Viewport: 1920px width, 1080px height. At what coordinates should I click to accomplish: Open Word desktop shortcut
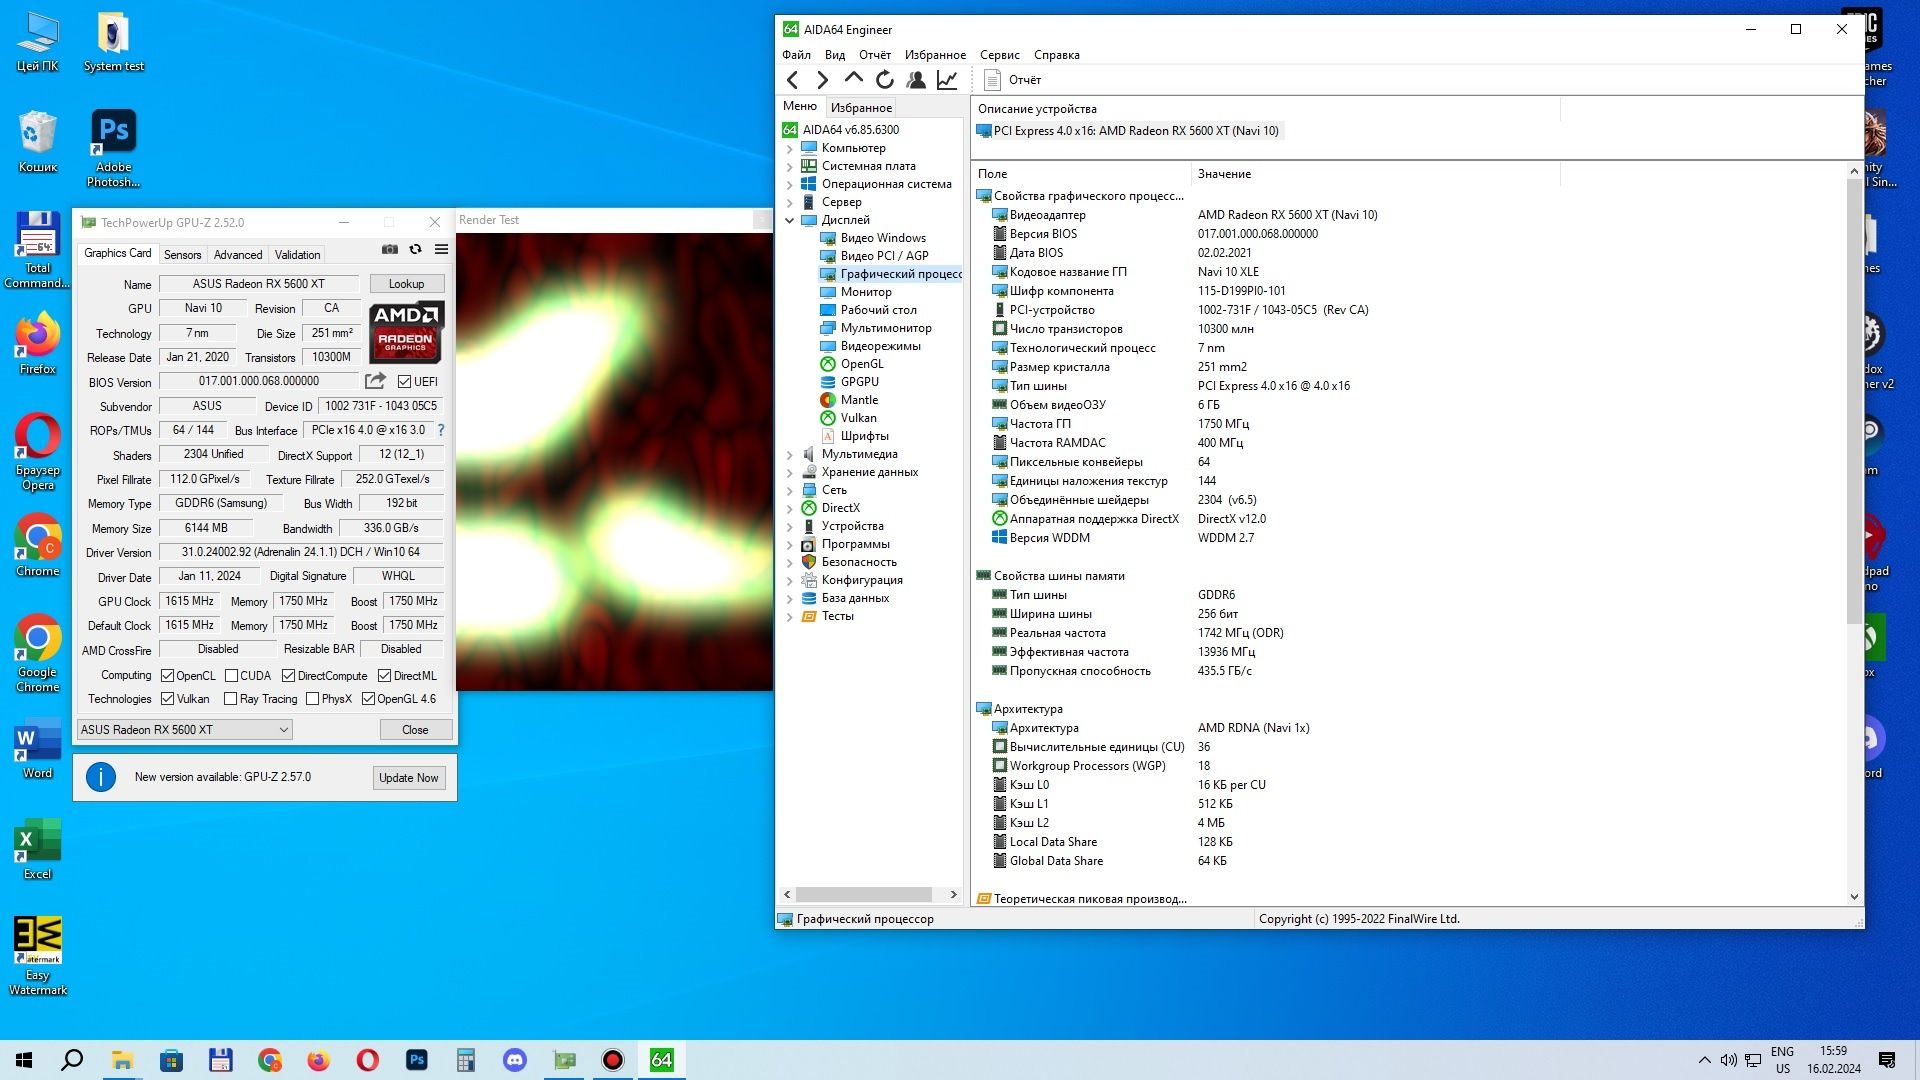pyautogui.click(x=37, y=748)
